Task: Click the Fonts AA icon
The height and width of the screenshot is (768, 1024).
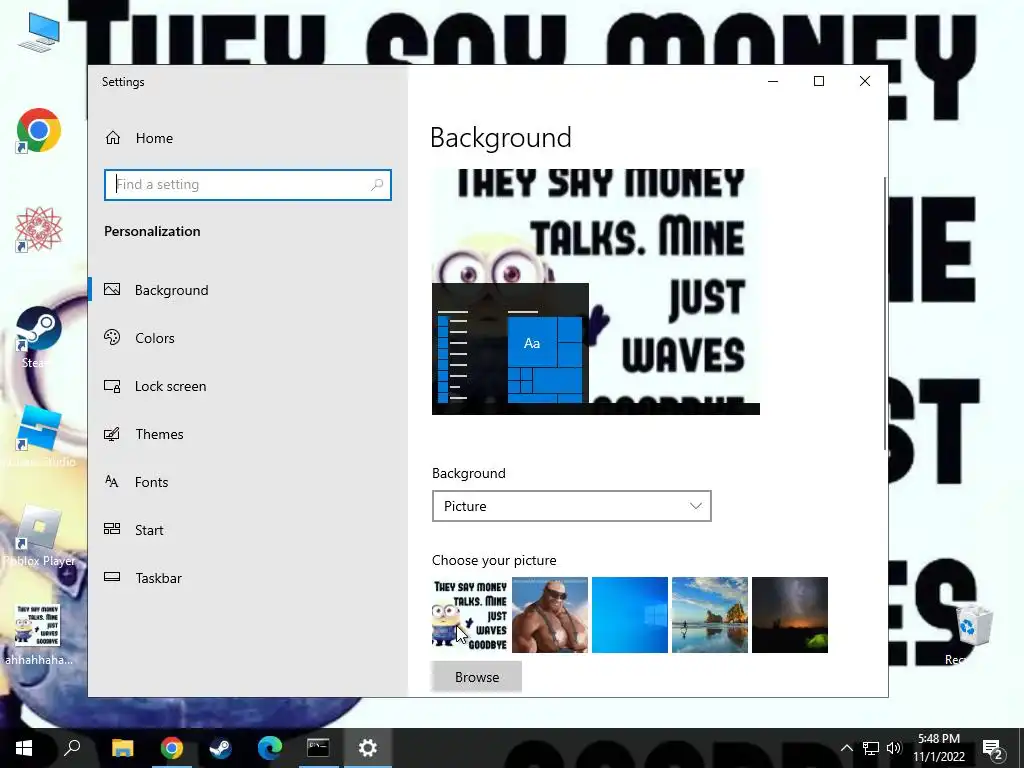Action: click(x=112, y=481)
